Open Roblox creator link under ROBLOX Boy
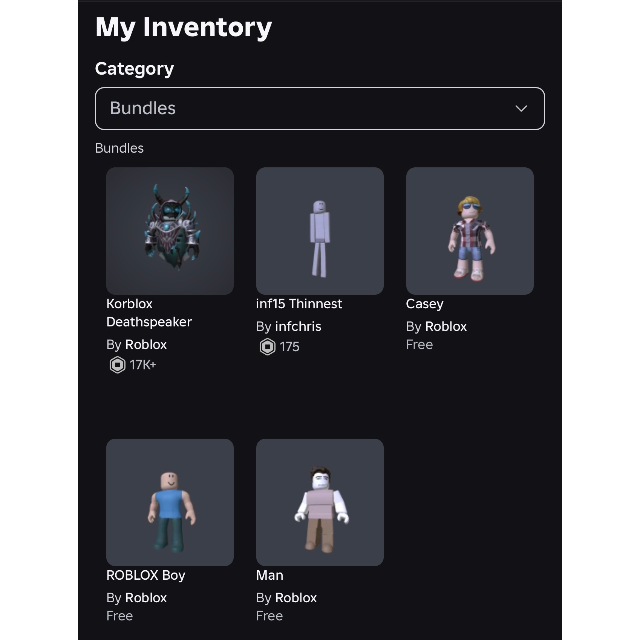Screen dimensions: 640x640 coord(146,598)
